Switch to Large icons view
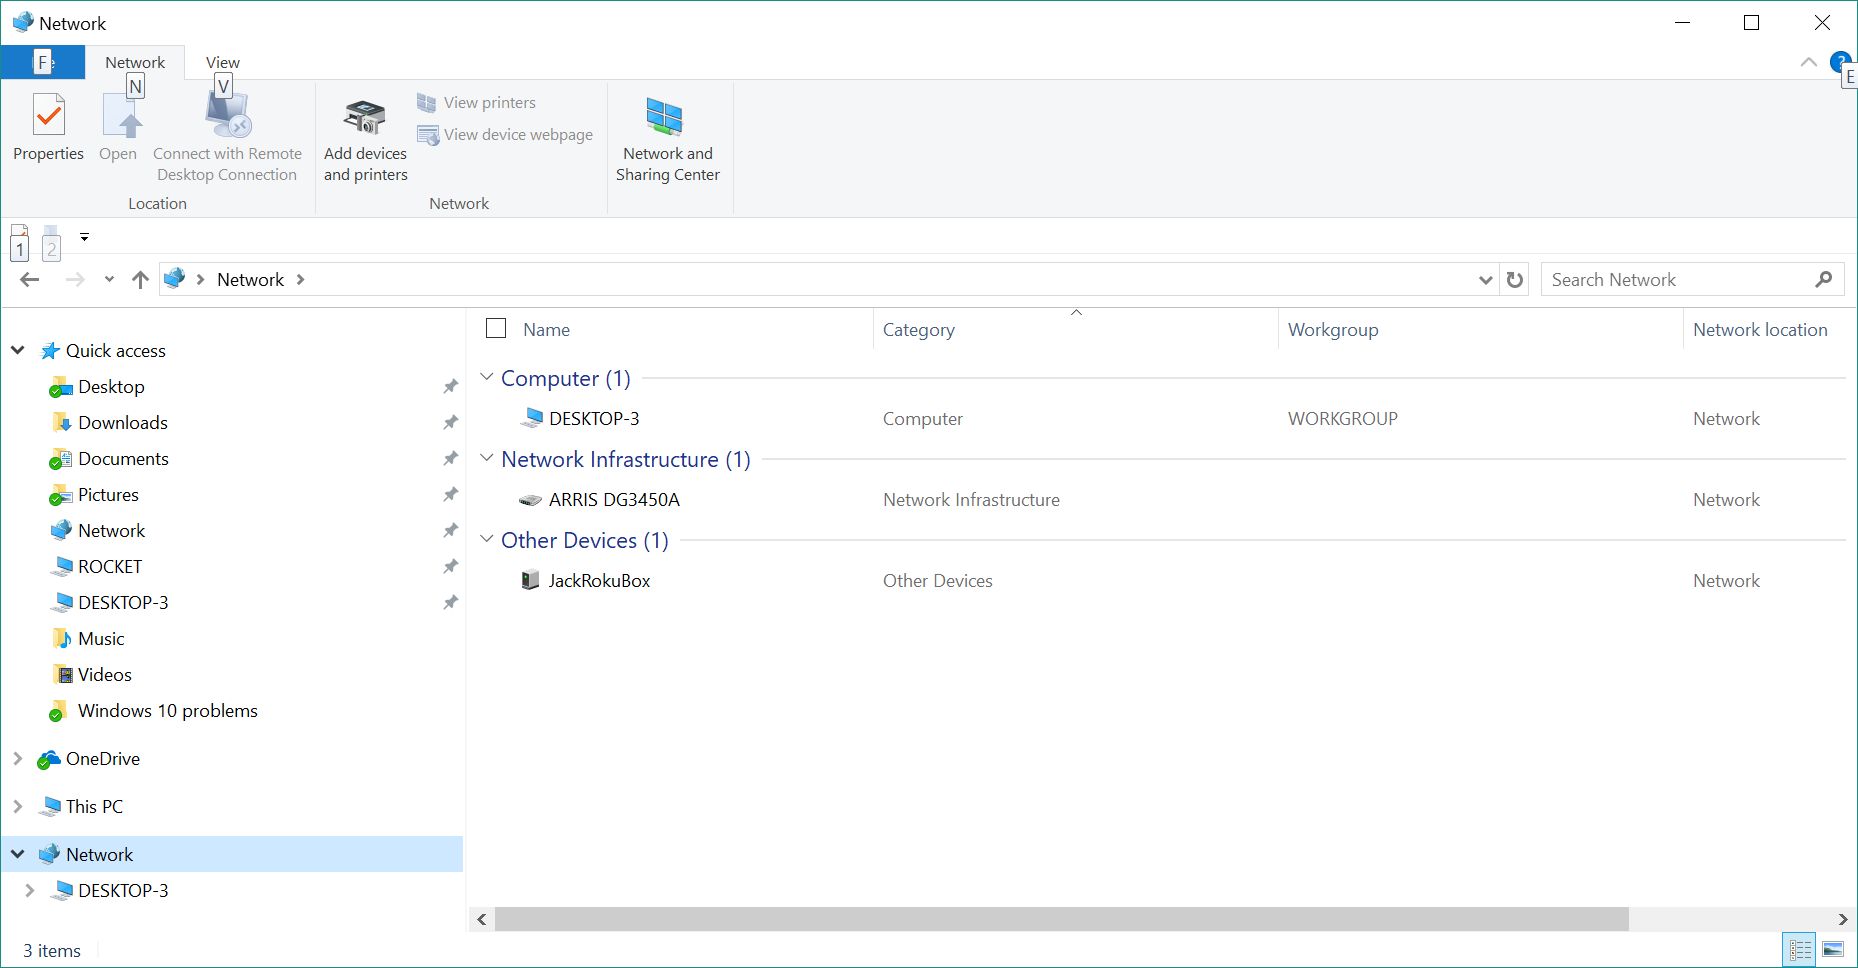 [x=1833, y=950]
